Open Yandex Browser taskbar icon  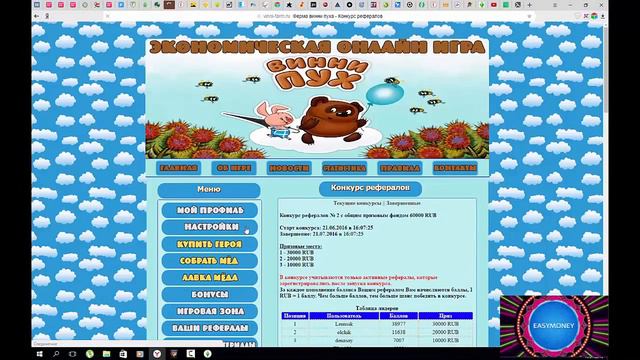click(x=157, y=354)
